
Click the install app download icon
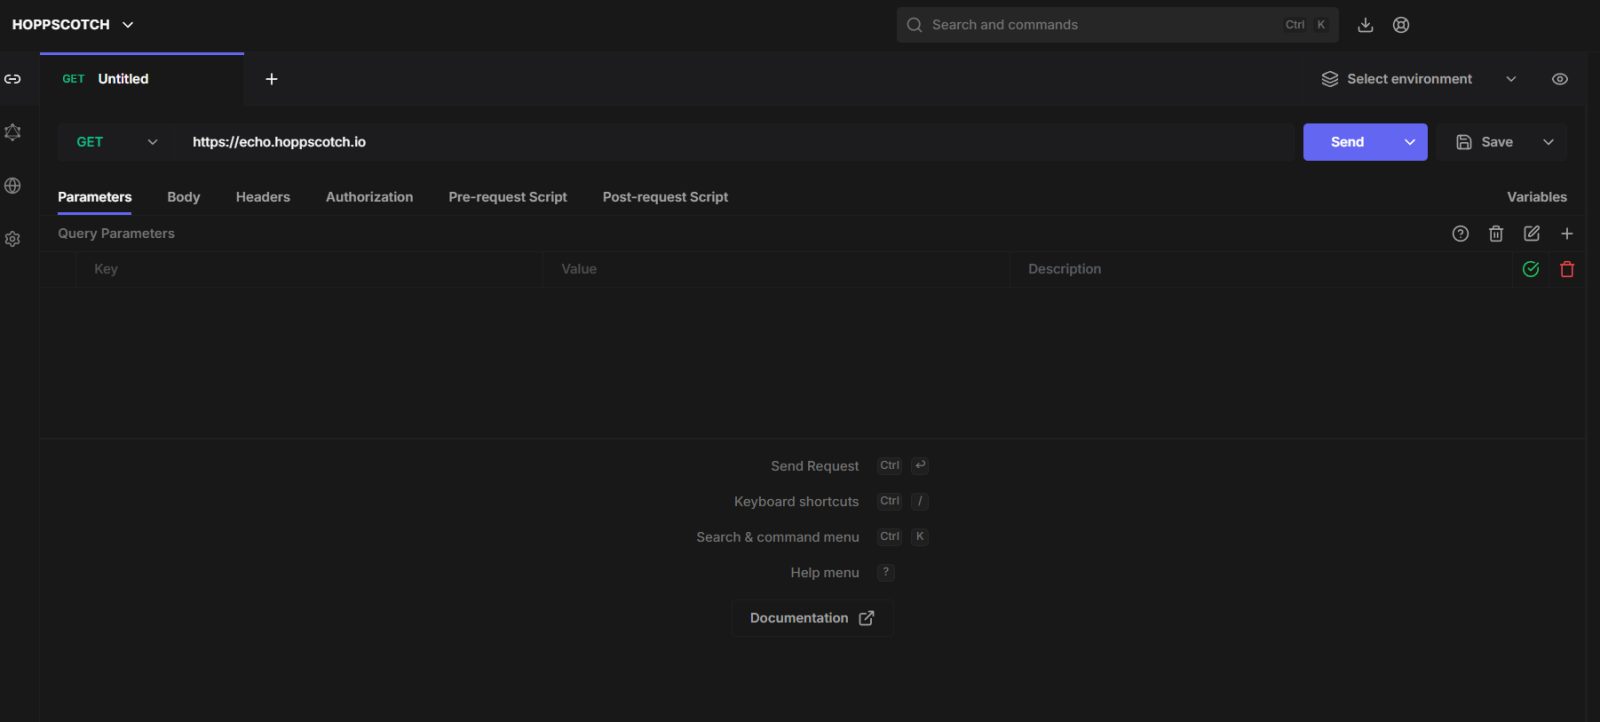click(1365, 25)
